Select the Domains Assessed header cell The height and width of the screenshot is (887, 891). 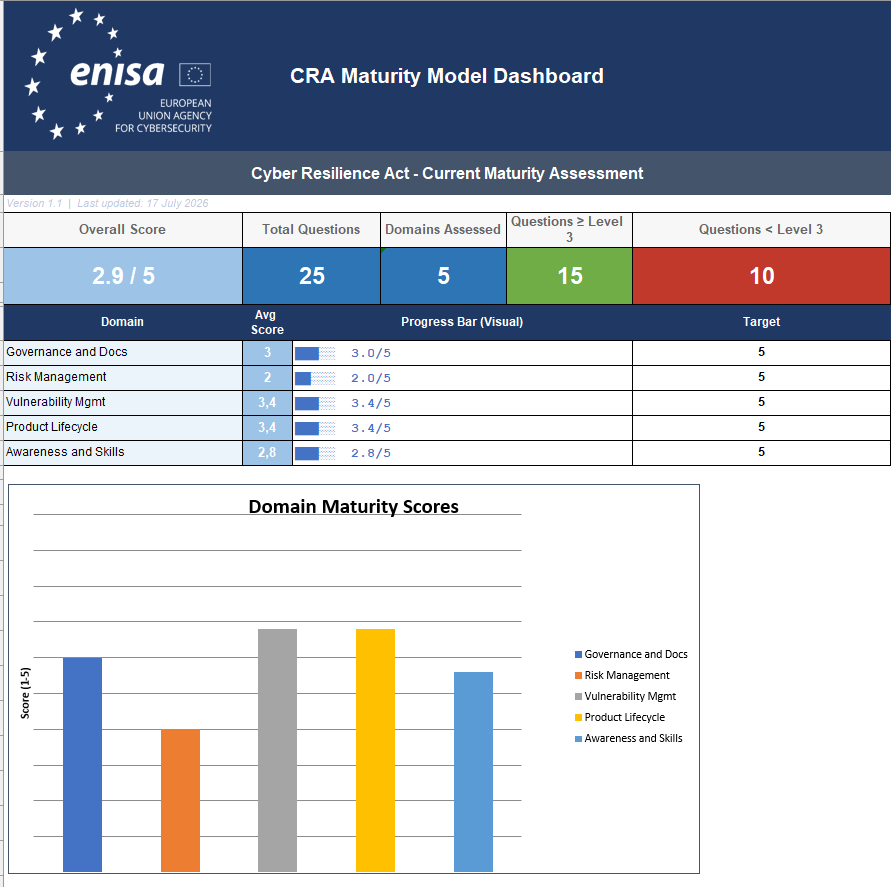point(443,230)
